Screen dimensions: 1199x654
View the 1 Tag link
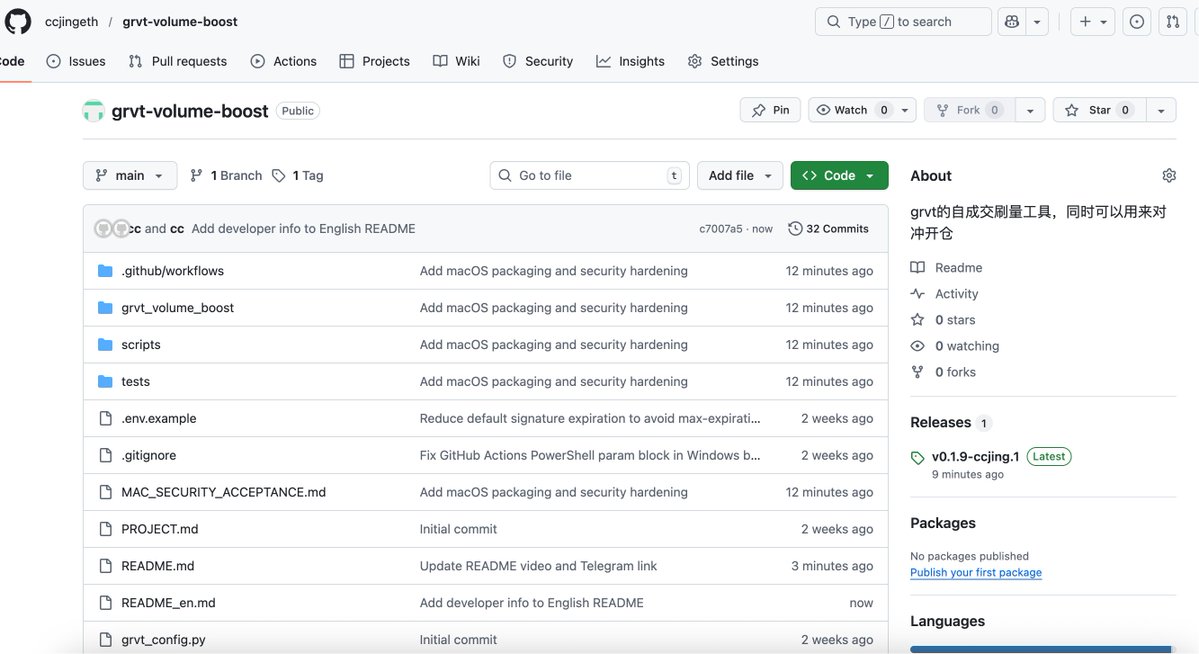(297, 175)
